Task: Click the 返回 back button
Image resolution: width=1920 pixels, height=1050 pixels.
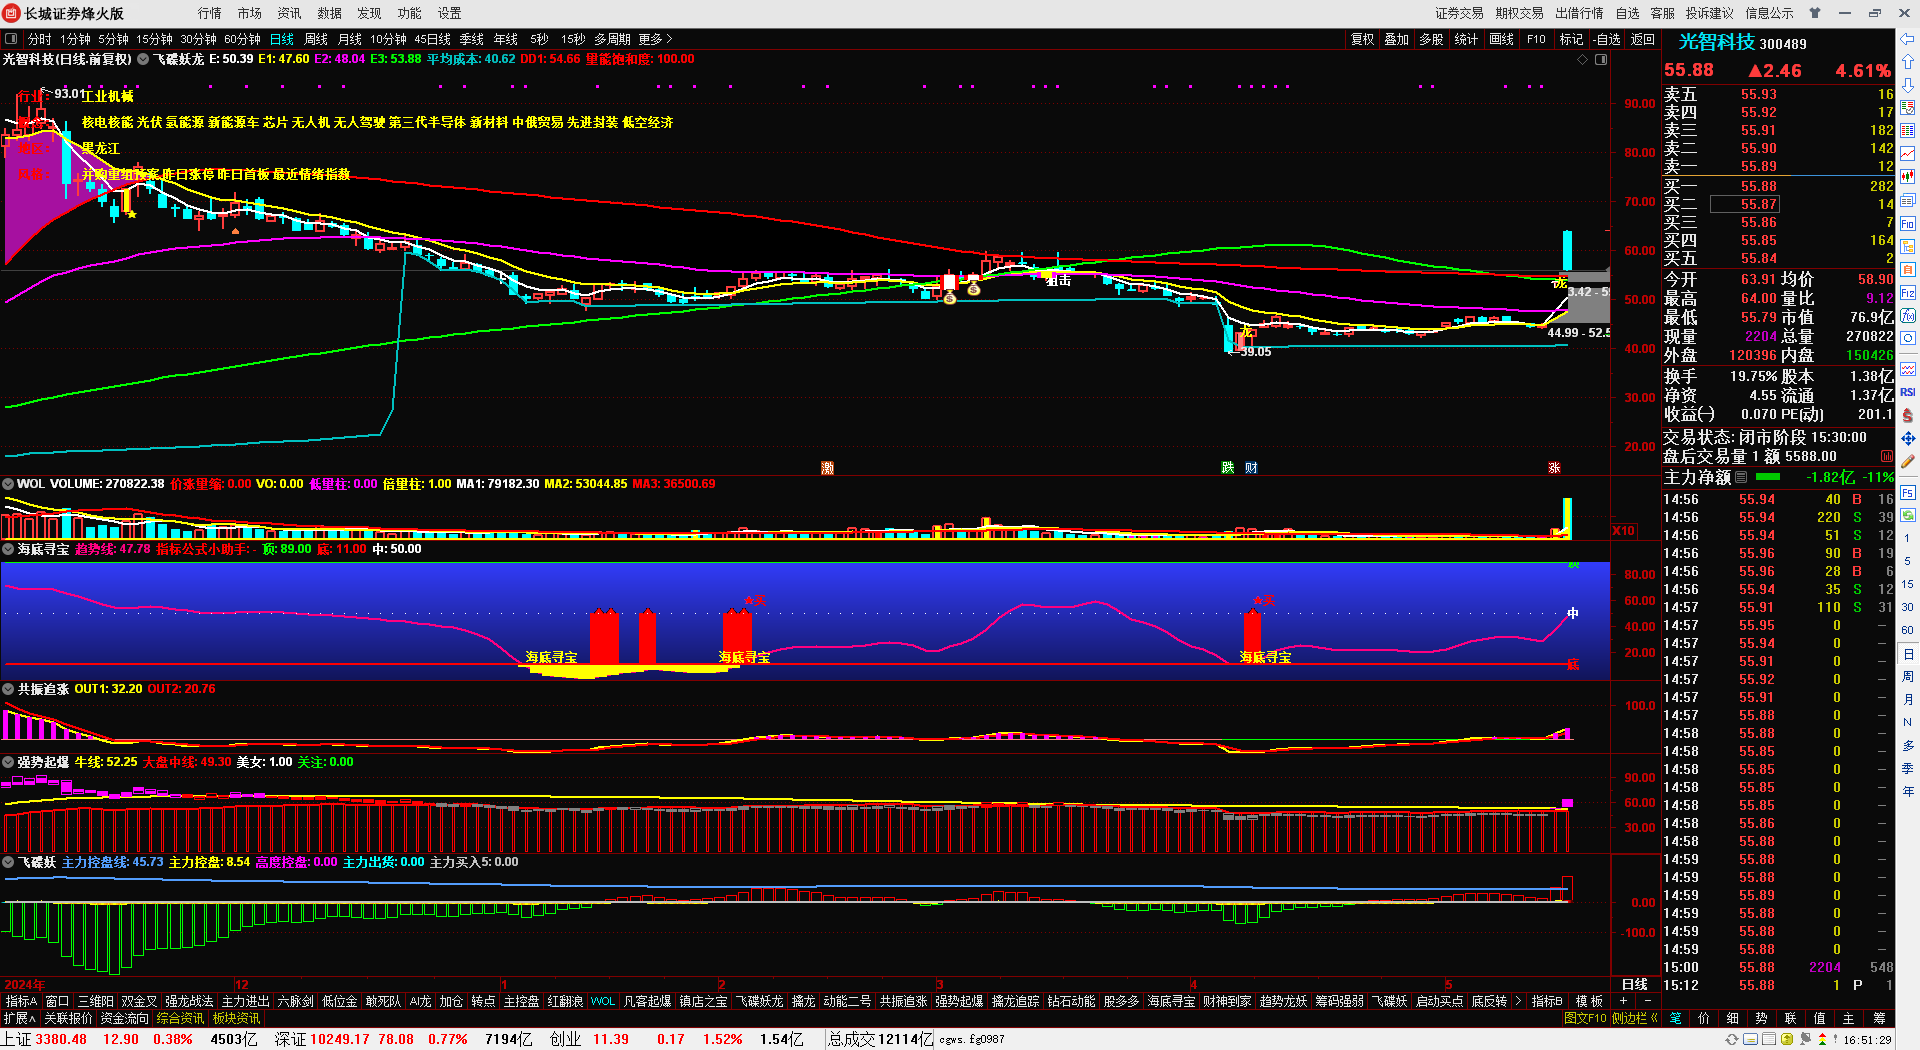Action: (x=1643, y=39)
